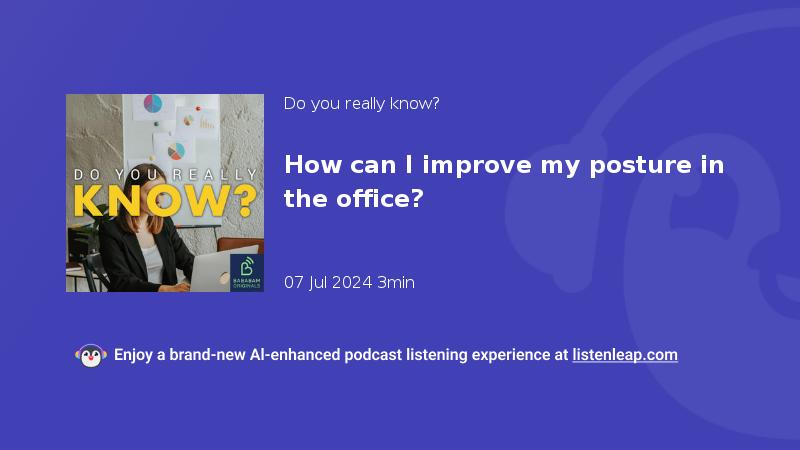This screenshot has height=450, width=800.
Task: Click the orange pie chart on cover whiteboard
Action: 176,151
